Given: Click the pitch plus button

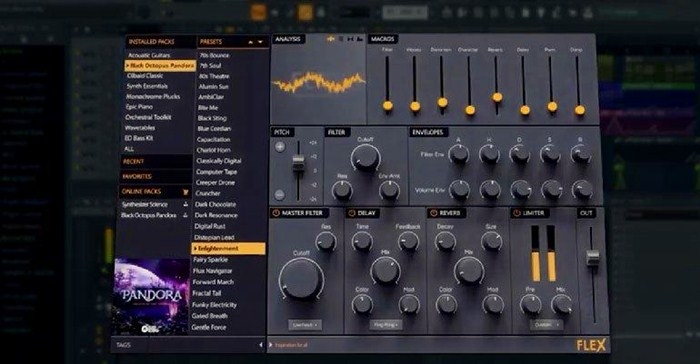Looking at the screenshot, I should tap(280, 146).
